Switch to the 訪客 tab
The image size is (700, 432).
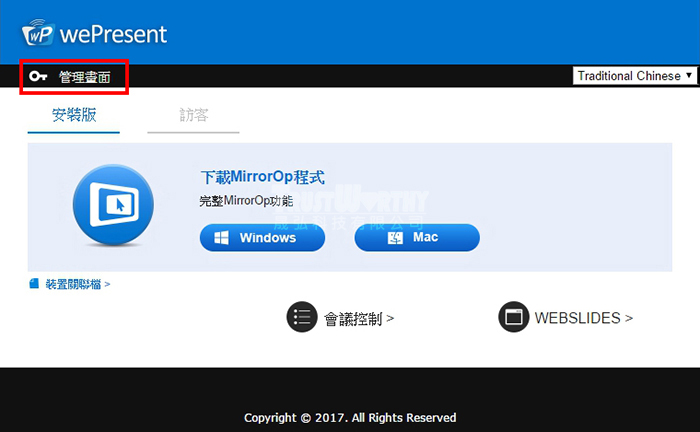193,115
